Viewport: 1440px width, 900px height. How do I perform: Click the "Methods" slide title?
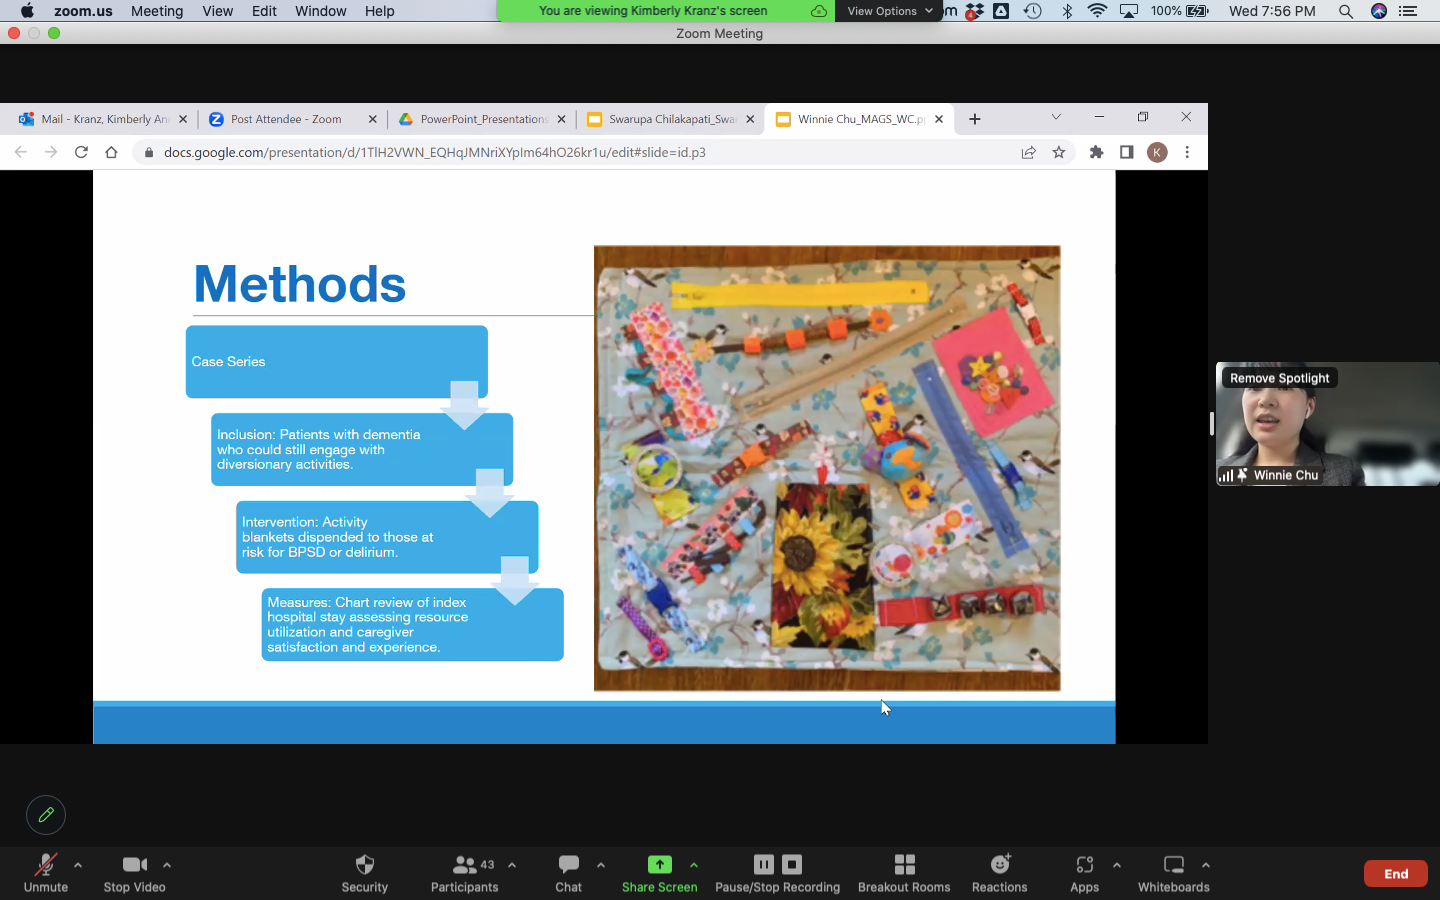pyautogui.click(x=300, y=284)
